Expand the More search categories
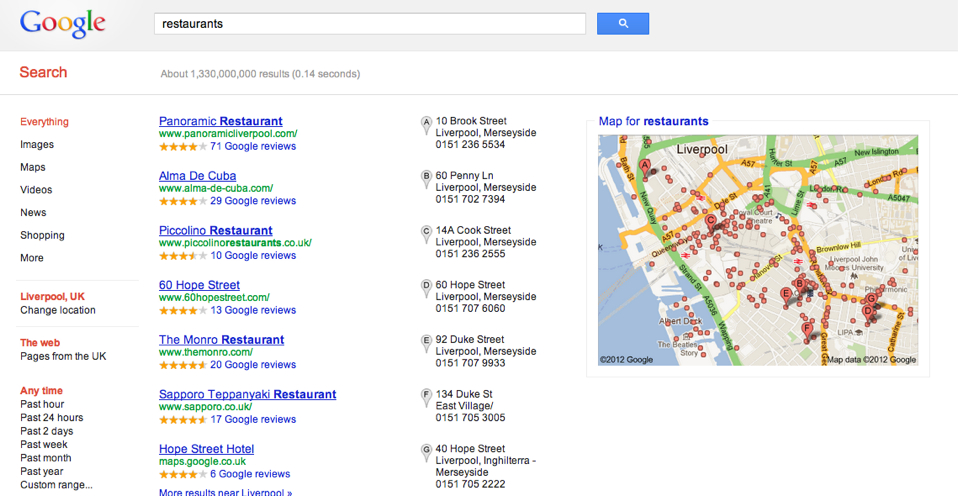The width and height of the screenshot is (958, 496). (32, 258)
